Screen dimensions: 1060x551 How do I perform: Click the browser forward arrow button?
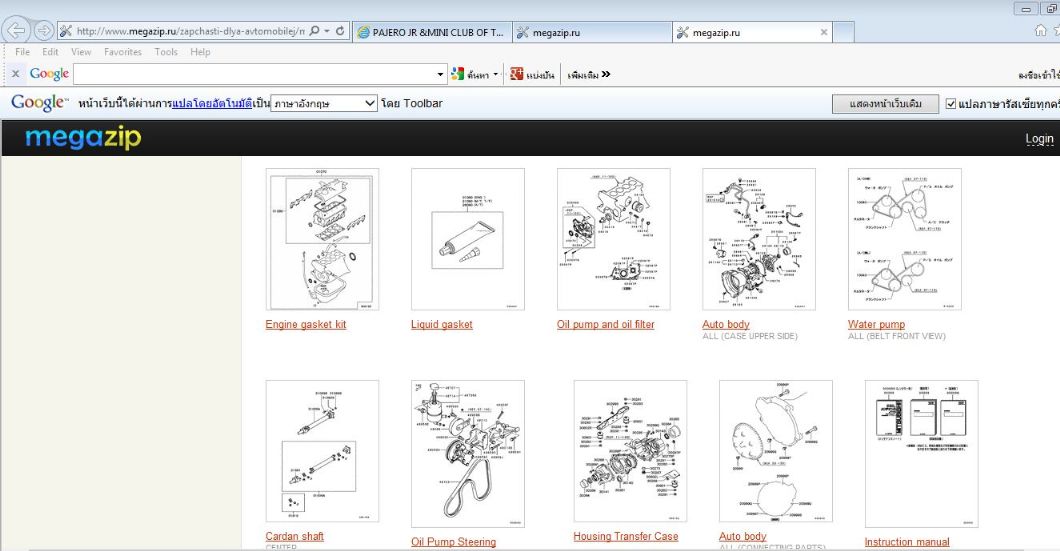pos(43,32)
